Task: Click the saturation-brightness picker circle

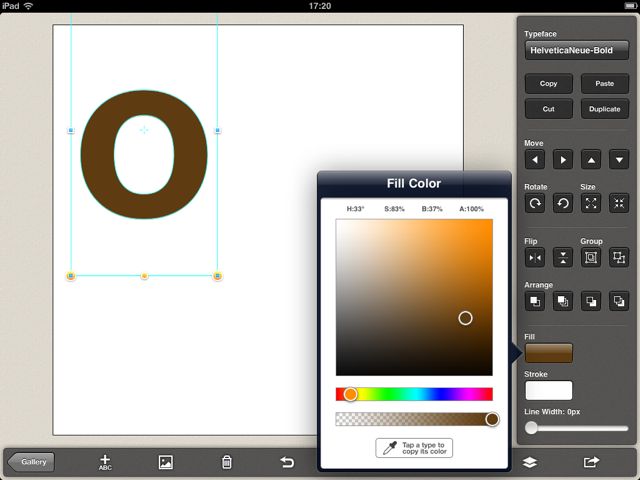Action: 465,318
